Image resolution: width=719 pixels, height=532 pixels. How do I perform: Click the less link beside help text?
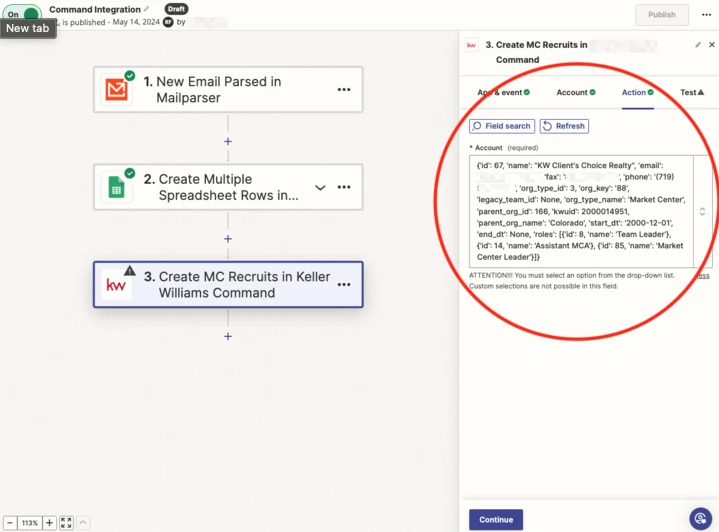[703, 276]
